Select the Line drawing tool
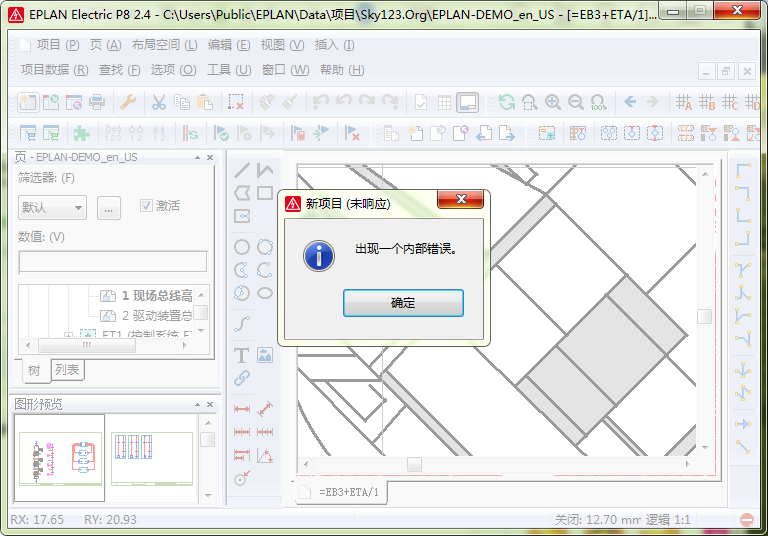 tap(241, 170)
